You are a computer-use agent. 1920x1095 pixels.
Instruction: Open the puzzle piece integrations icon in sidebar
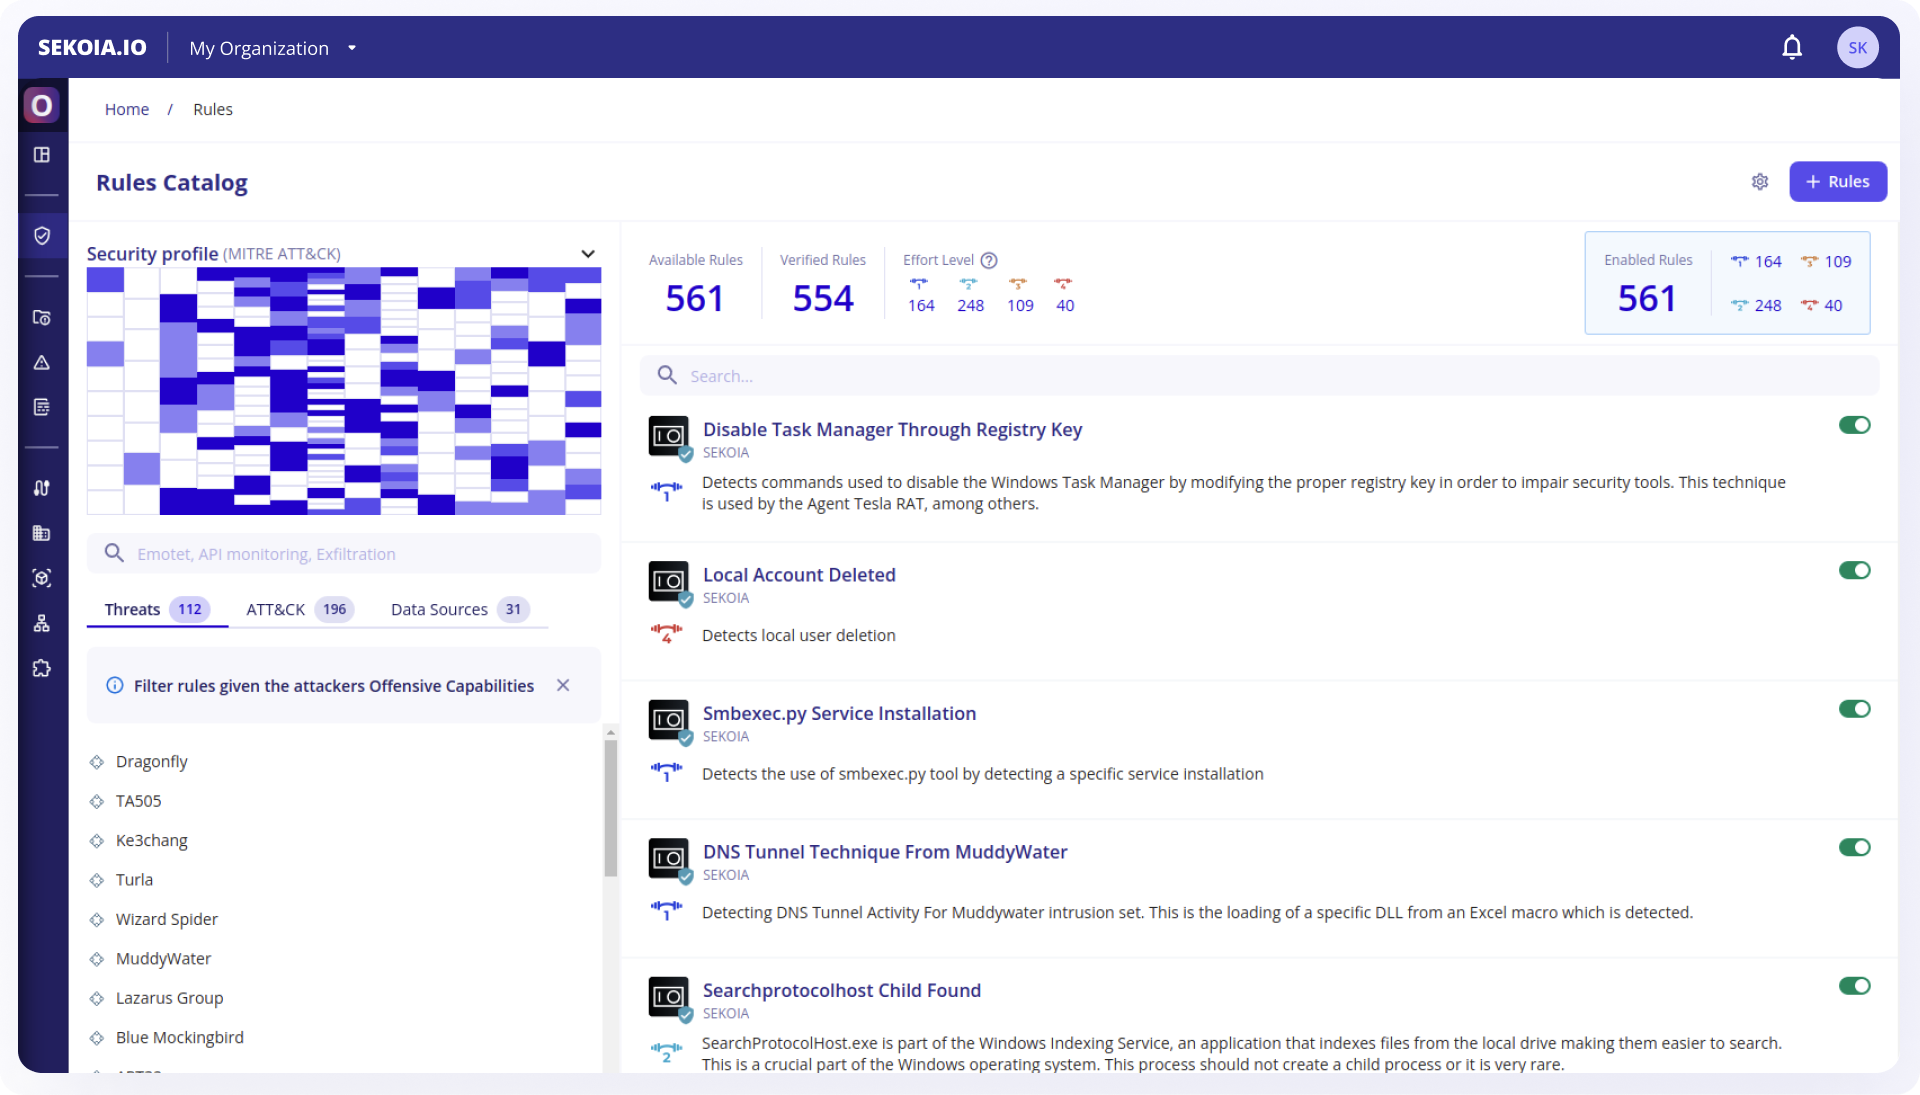point(42,668)
